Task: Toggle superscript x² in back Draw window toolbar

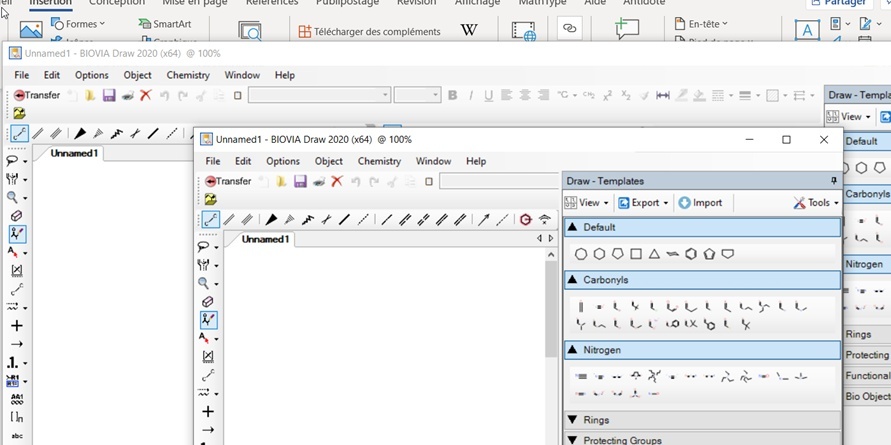Action: [607, 95]
